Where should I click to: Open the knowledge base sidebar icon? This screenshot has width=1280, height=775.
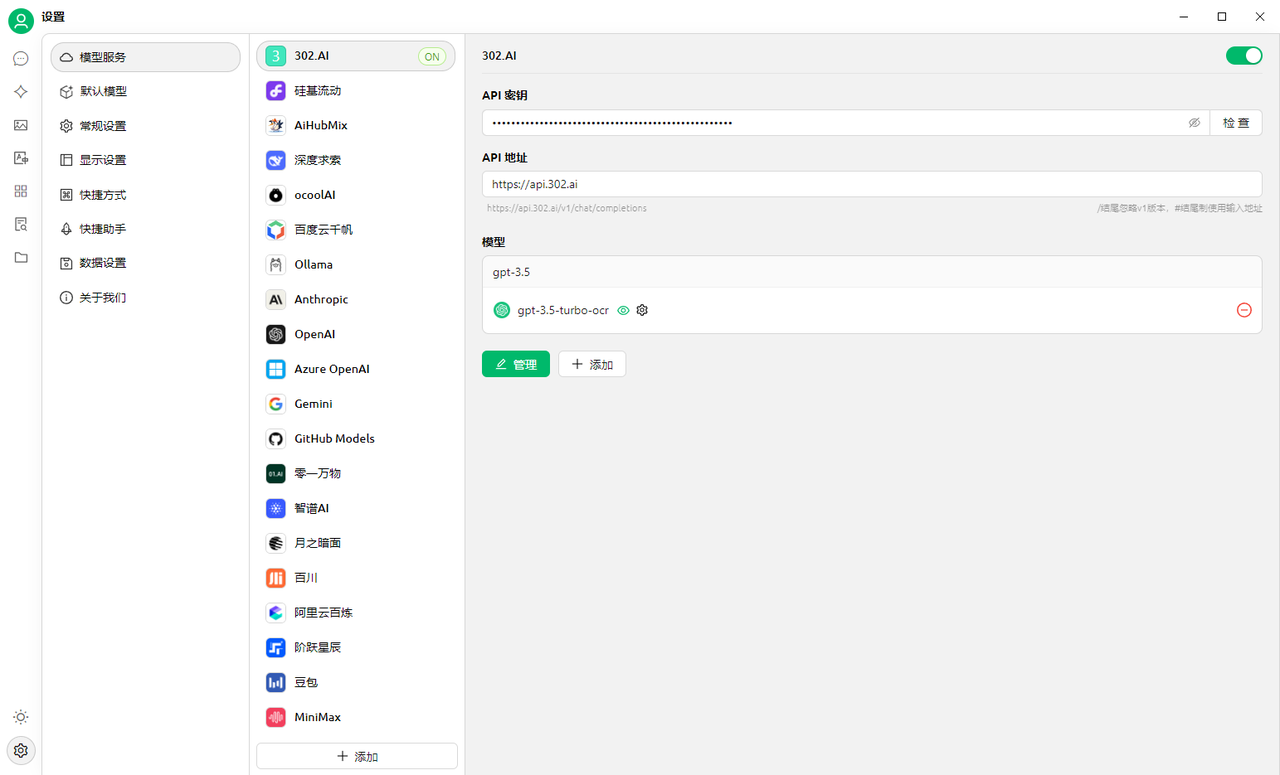tap(21, 224)
